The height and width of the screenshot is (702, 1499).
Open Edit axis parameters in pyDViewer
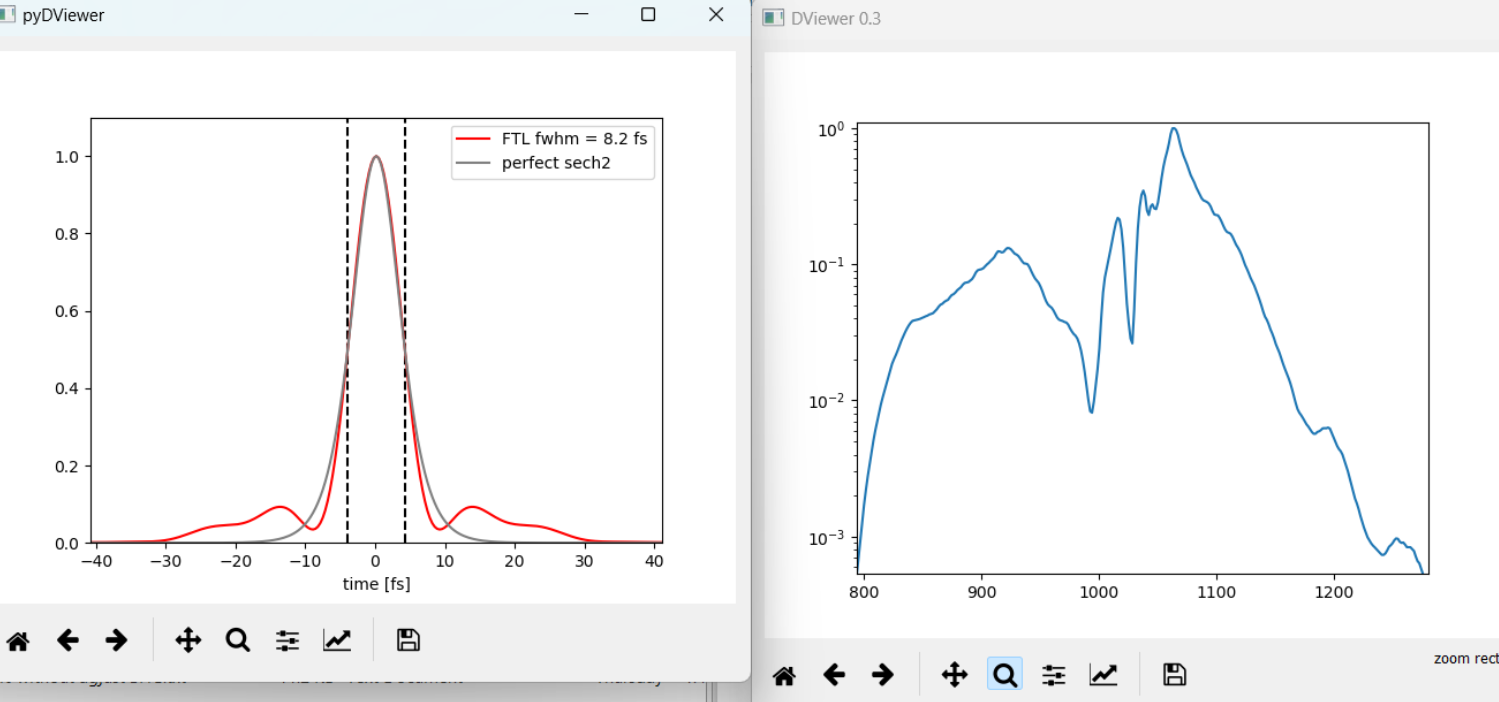[x=337, y=640]
